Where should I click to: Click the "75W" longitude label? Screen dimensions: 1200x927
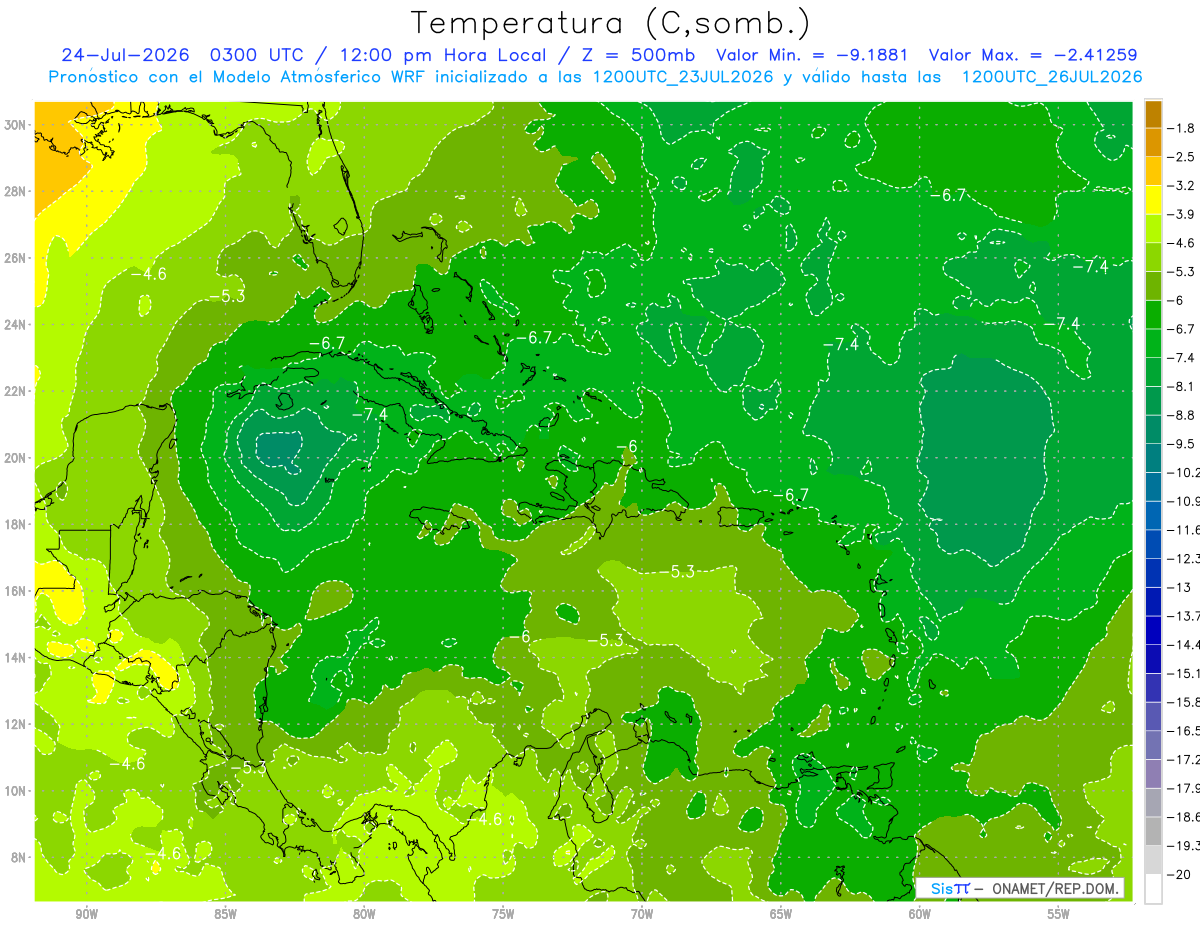(503, 914)
